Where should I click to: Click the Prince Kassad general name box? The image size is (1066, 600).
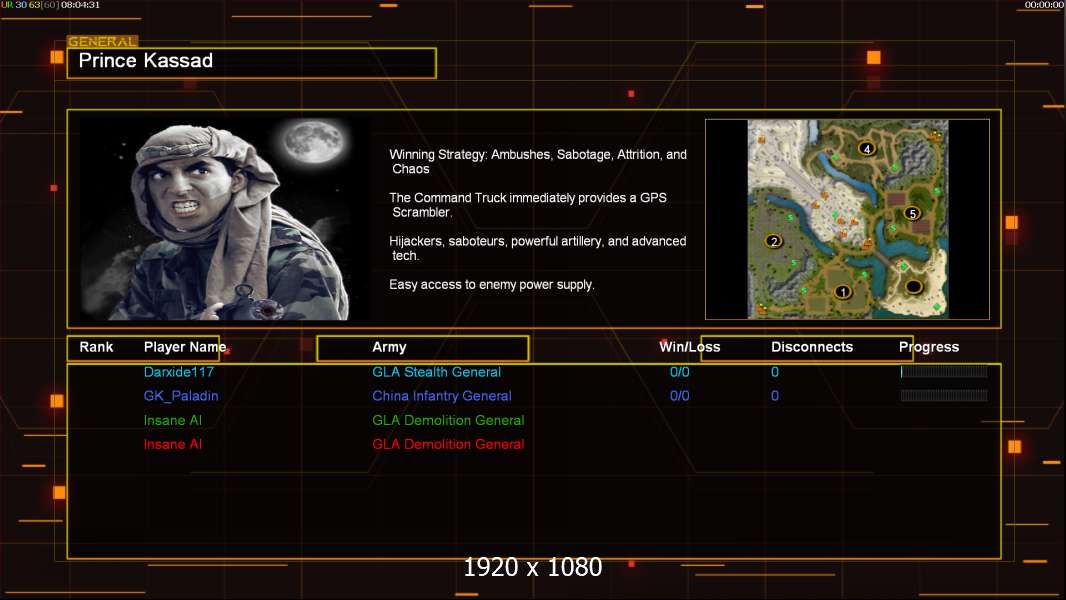(x=252, y=63)
